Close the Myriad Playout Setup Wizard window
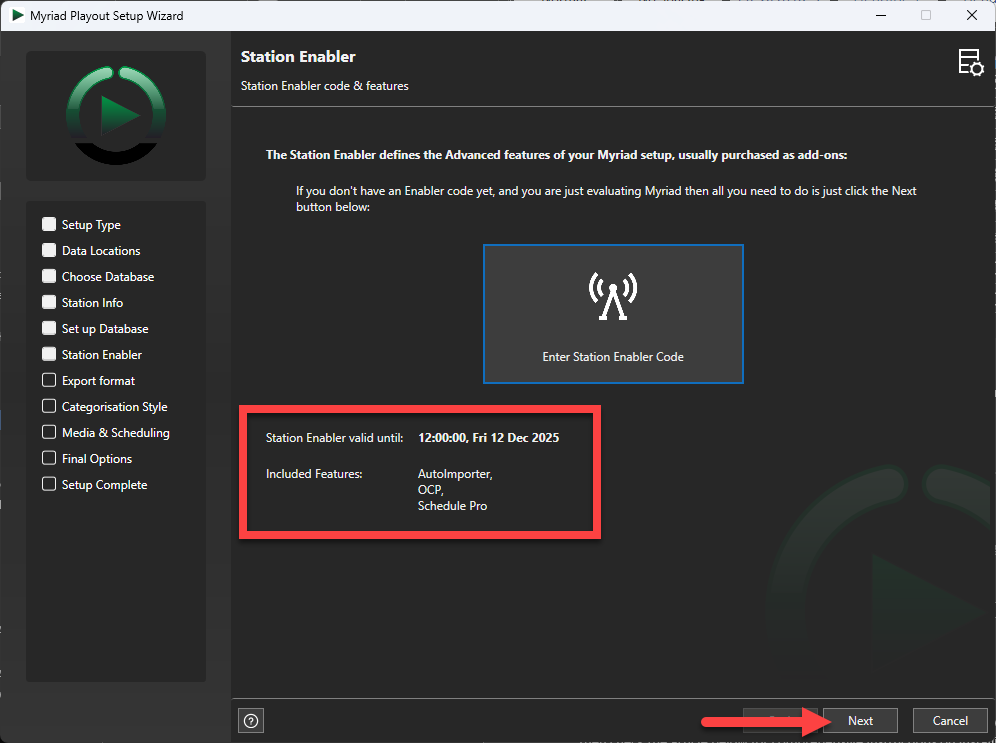The image size is (996, 743). pos(972,15)
